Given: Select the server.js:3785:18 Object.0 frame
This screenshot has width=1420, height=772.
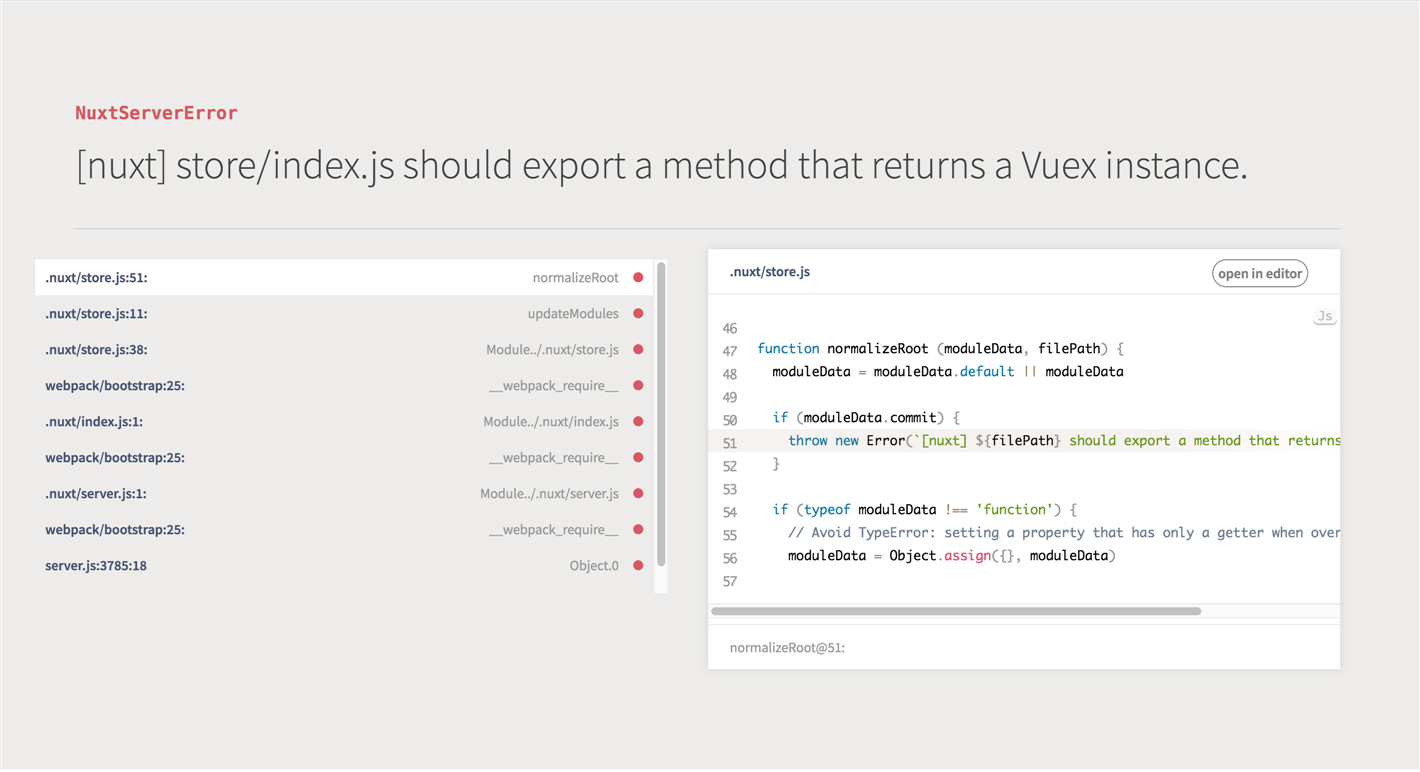Looking at the screenshot, I should coord(344,566).
